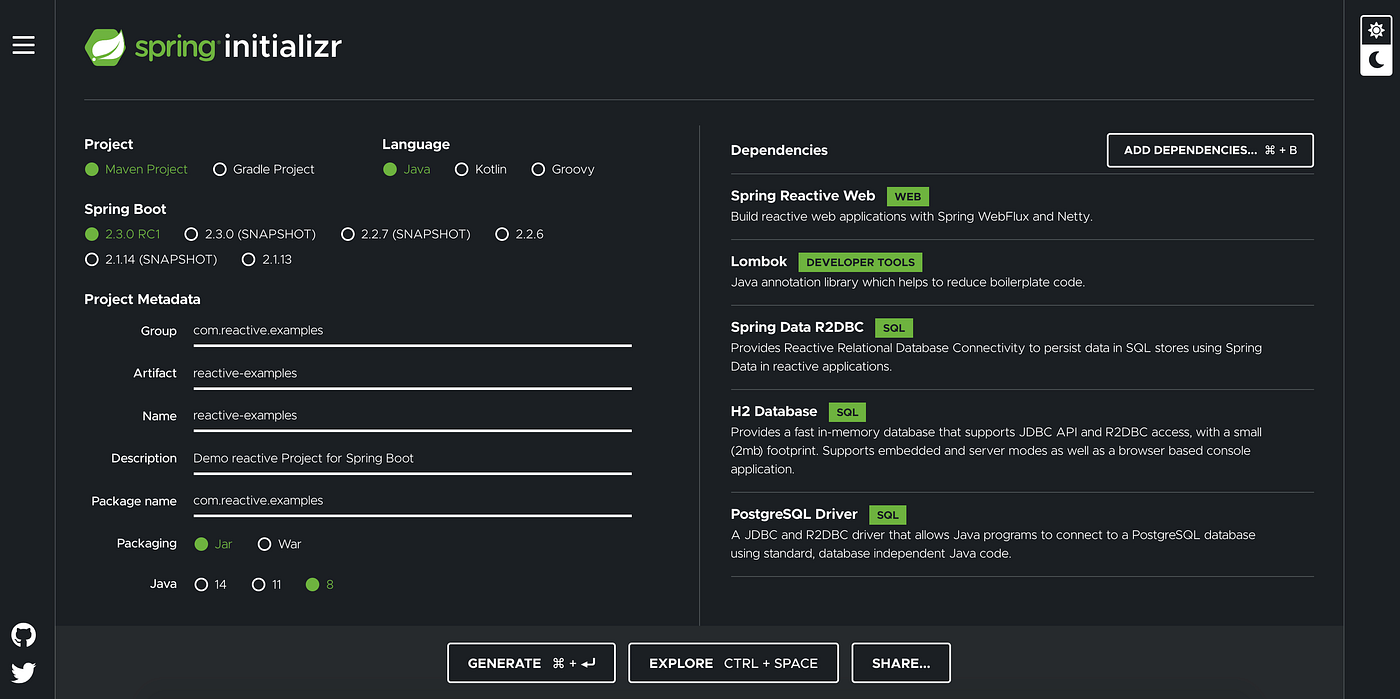Image resolution: width=1400 pixels, height=699 pixels.
Task: Open the hamburger menu icon
Action: pos(23,45)
